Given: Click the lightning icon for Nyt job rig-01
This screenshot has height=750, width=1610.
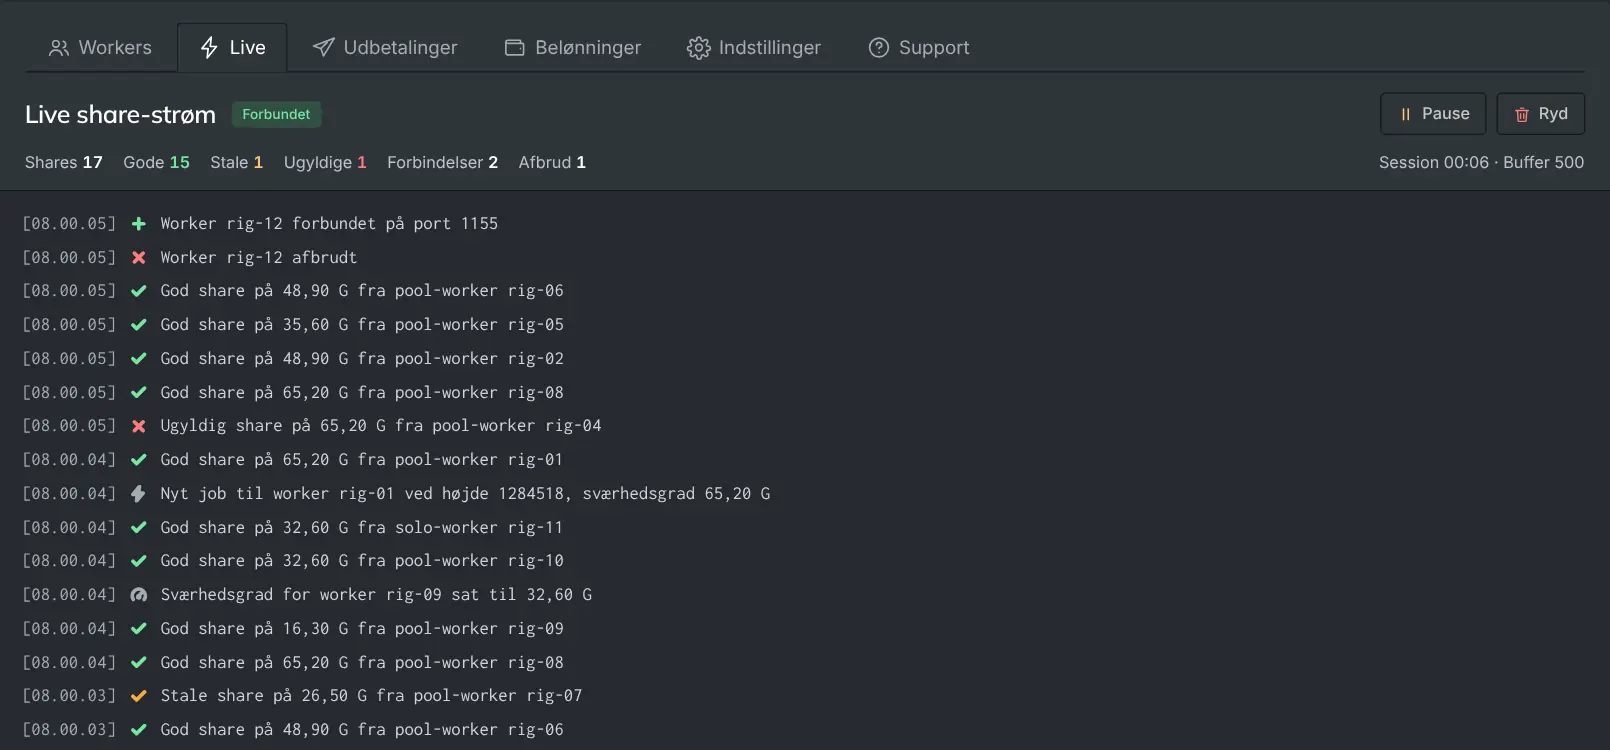Looking at the screenshot, I should click(139, 494).
